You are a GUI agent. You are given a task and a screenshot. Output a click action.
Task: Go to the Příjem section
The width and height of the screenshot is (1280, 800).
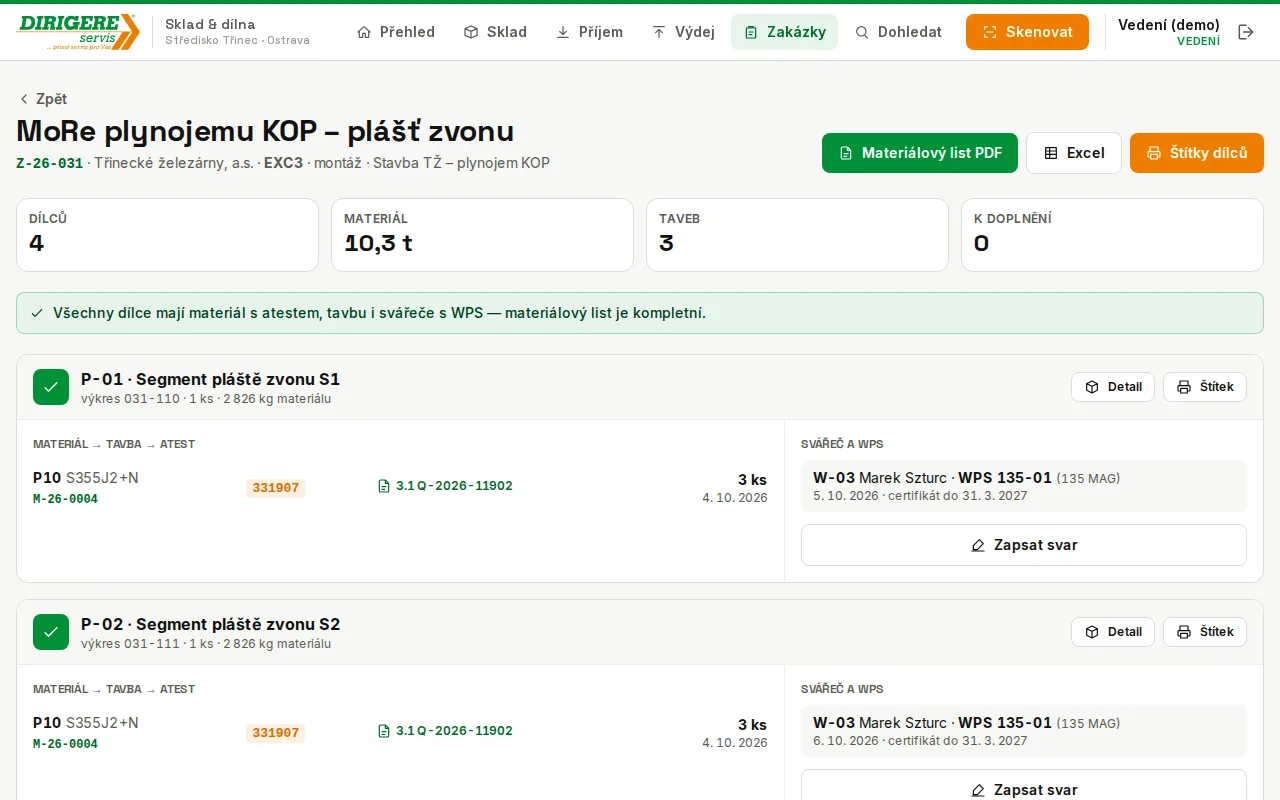click(x=590, y=32)
